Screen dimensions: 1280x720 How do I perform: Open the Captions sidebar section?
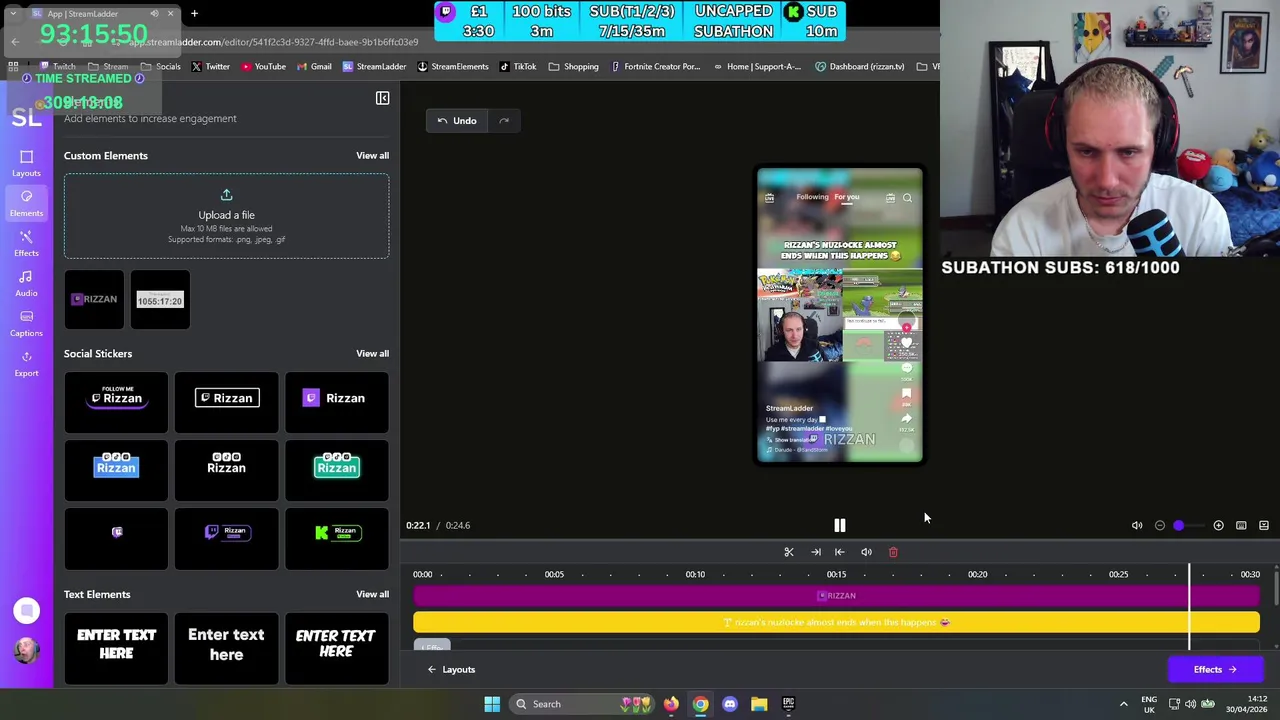point(26,323)
